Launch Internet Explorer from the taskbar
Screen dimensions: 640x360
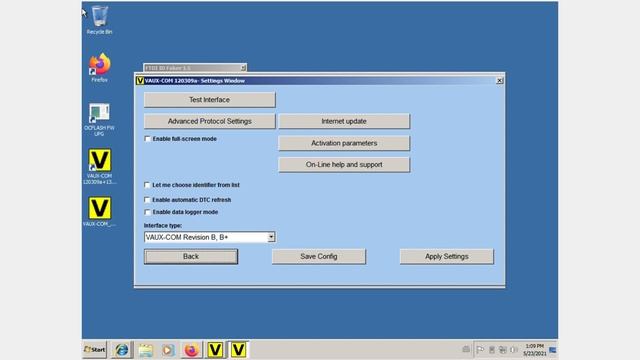click(122, 350)
